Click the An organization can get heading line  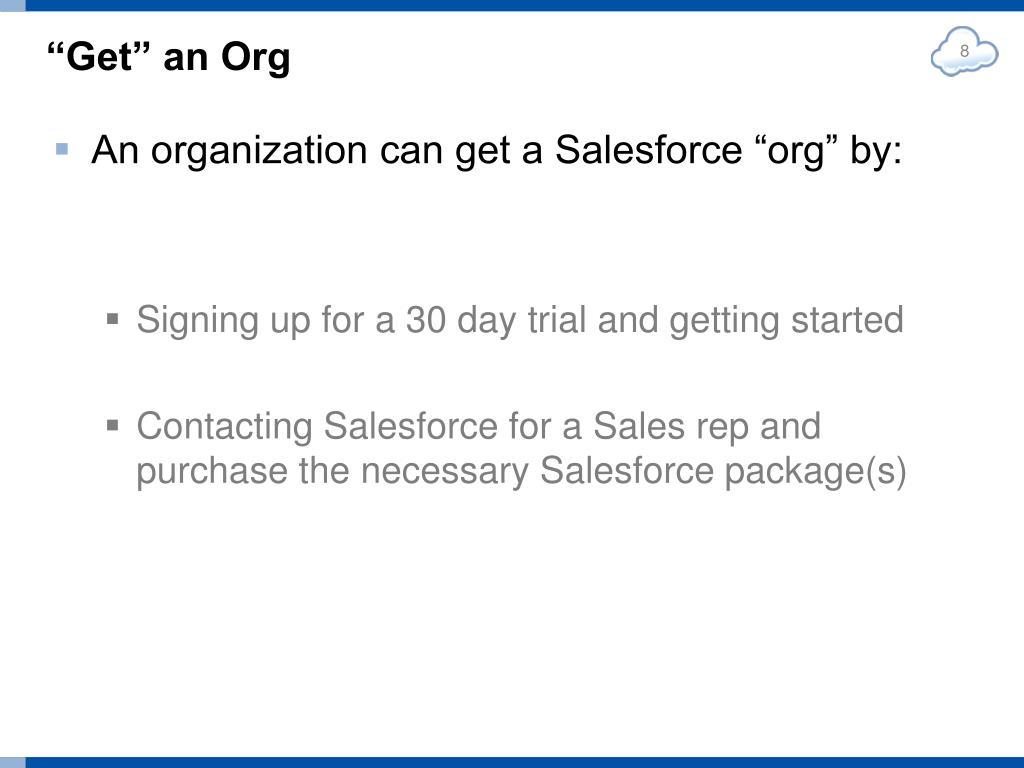coord(496,151)
